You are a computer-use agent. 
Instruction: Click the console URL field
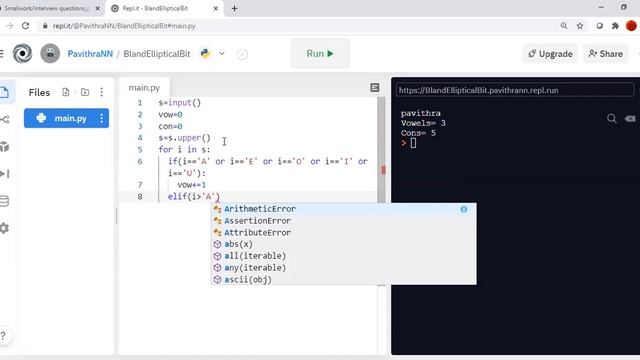[515, 90]
